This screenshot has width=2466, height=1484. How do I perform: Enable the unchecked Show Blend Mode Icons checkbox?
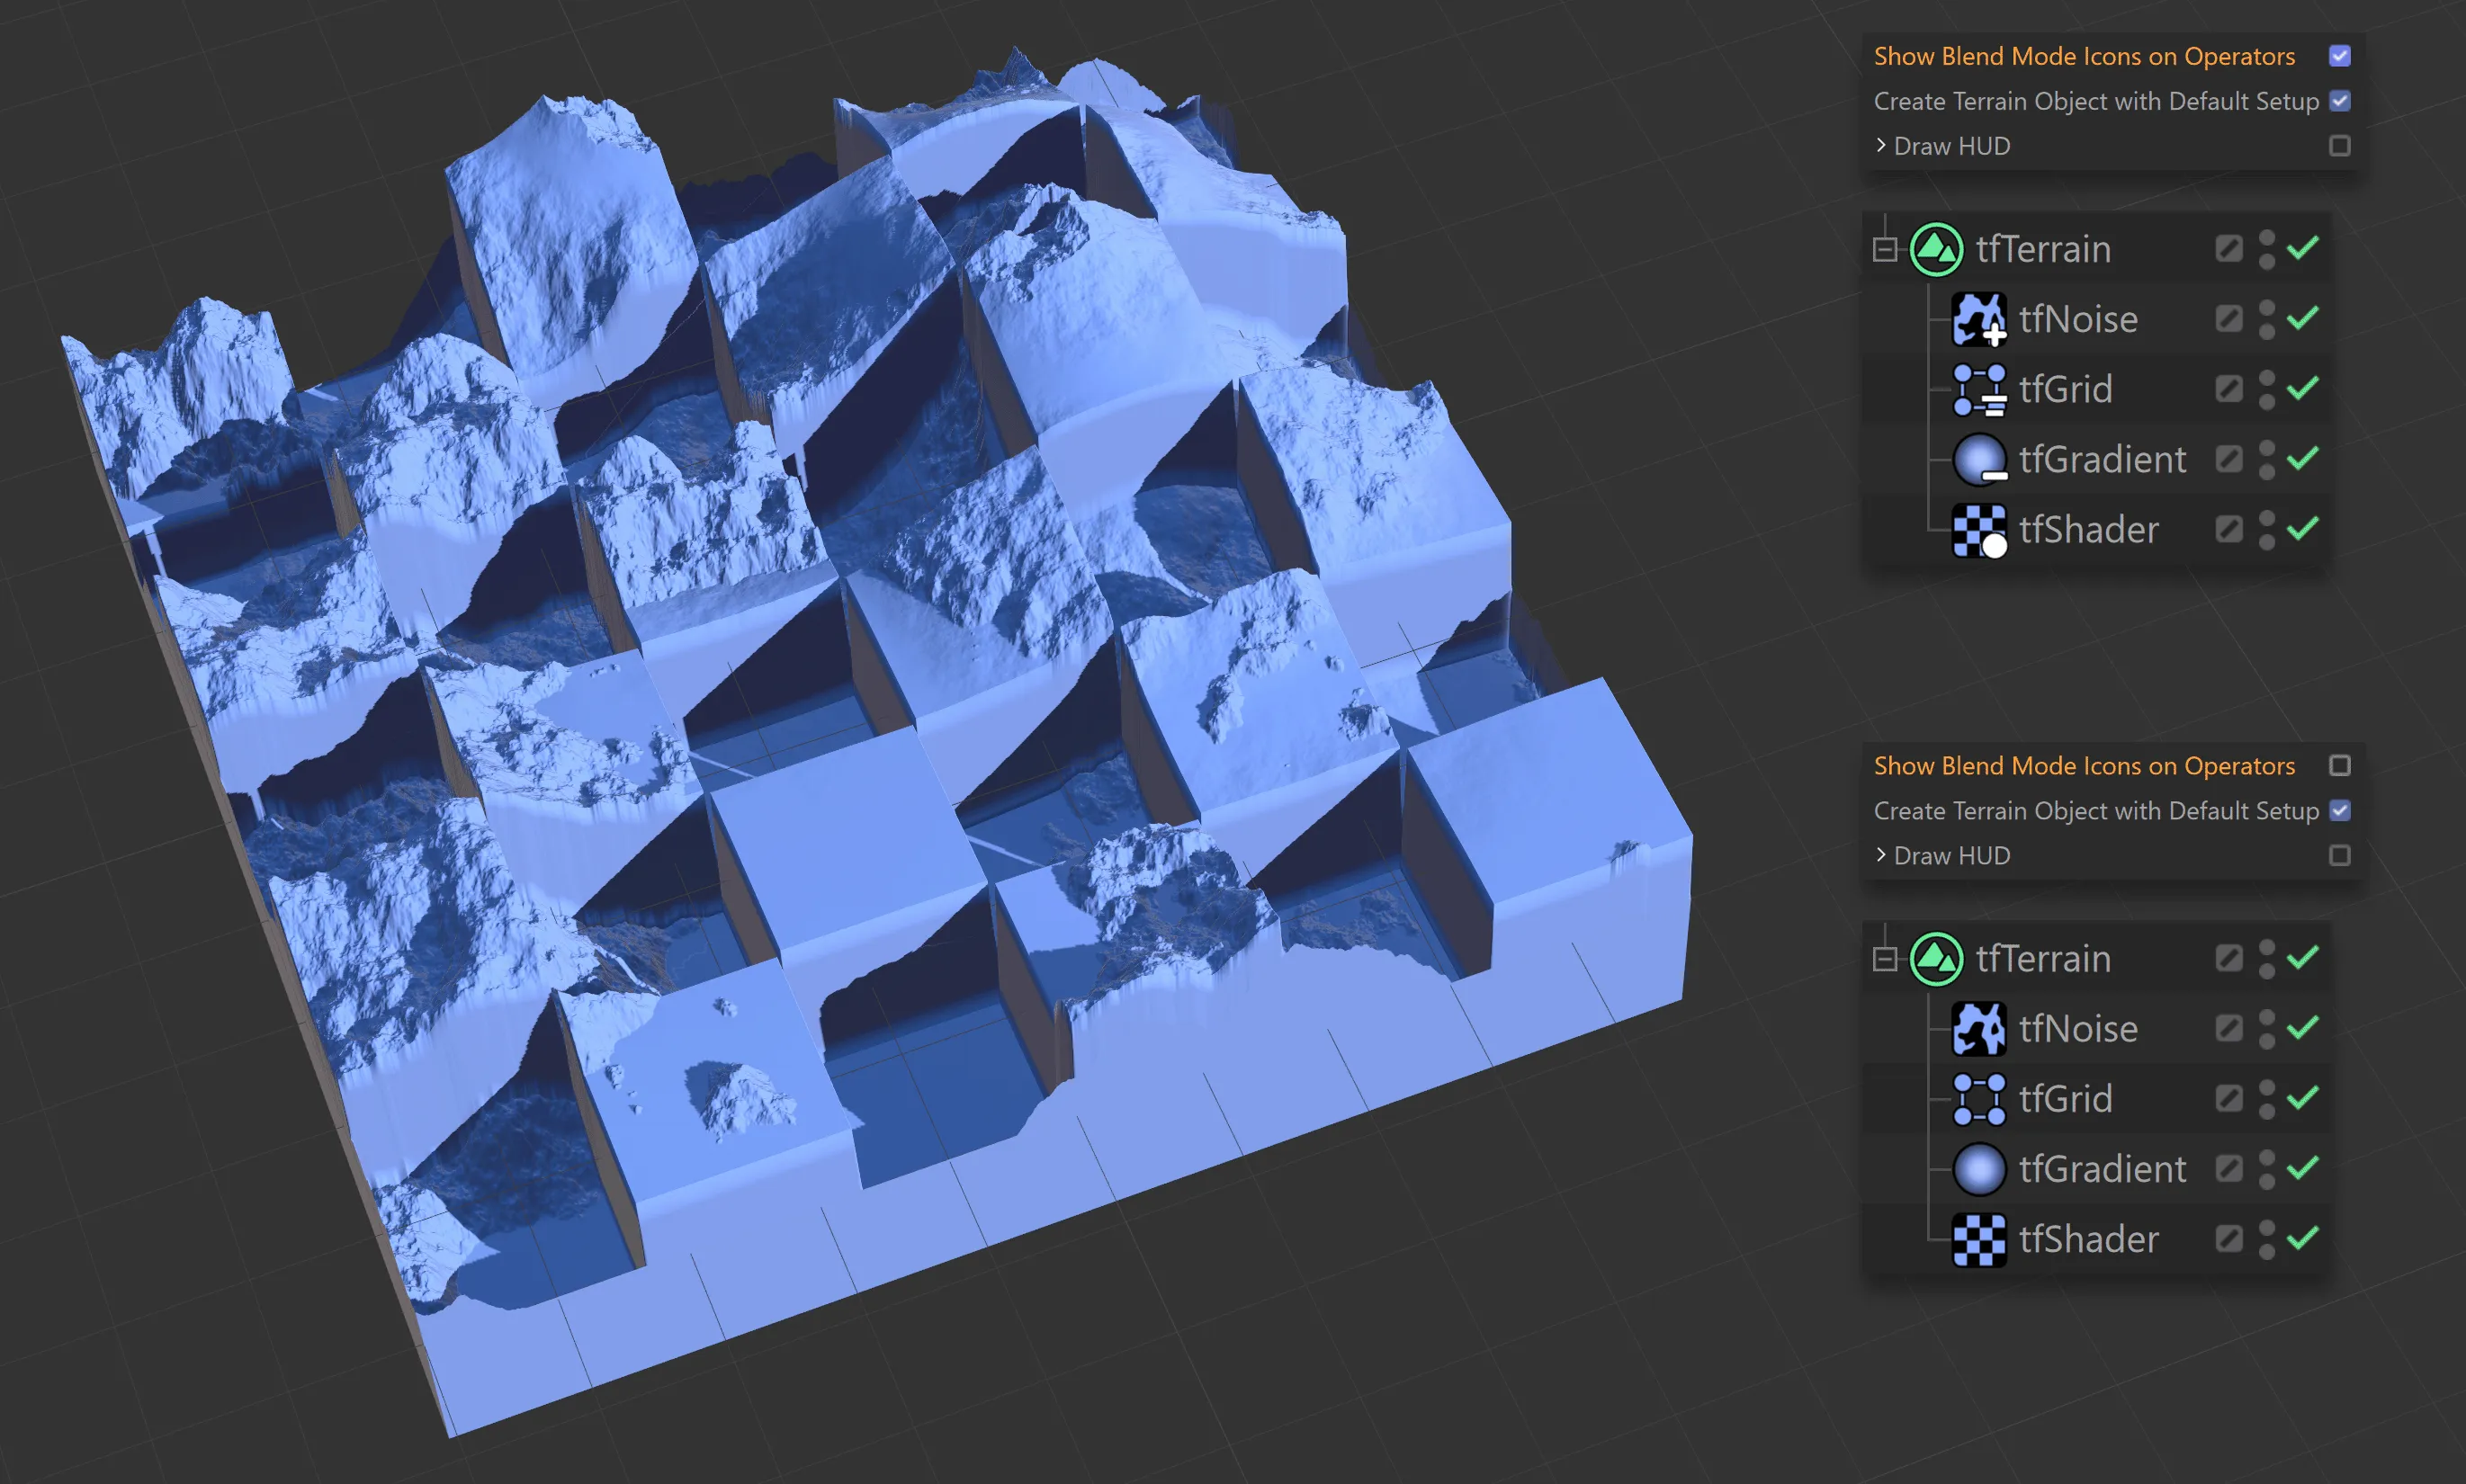point(2339,765)
